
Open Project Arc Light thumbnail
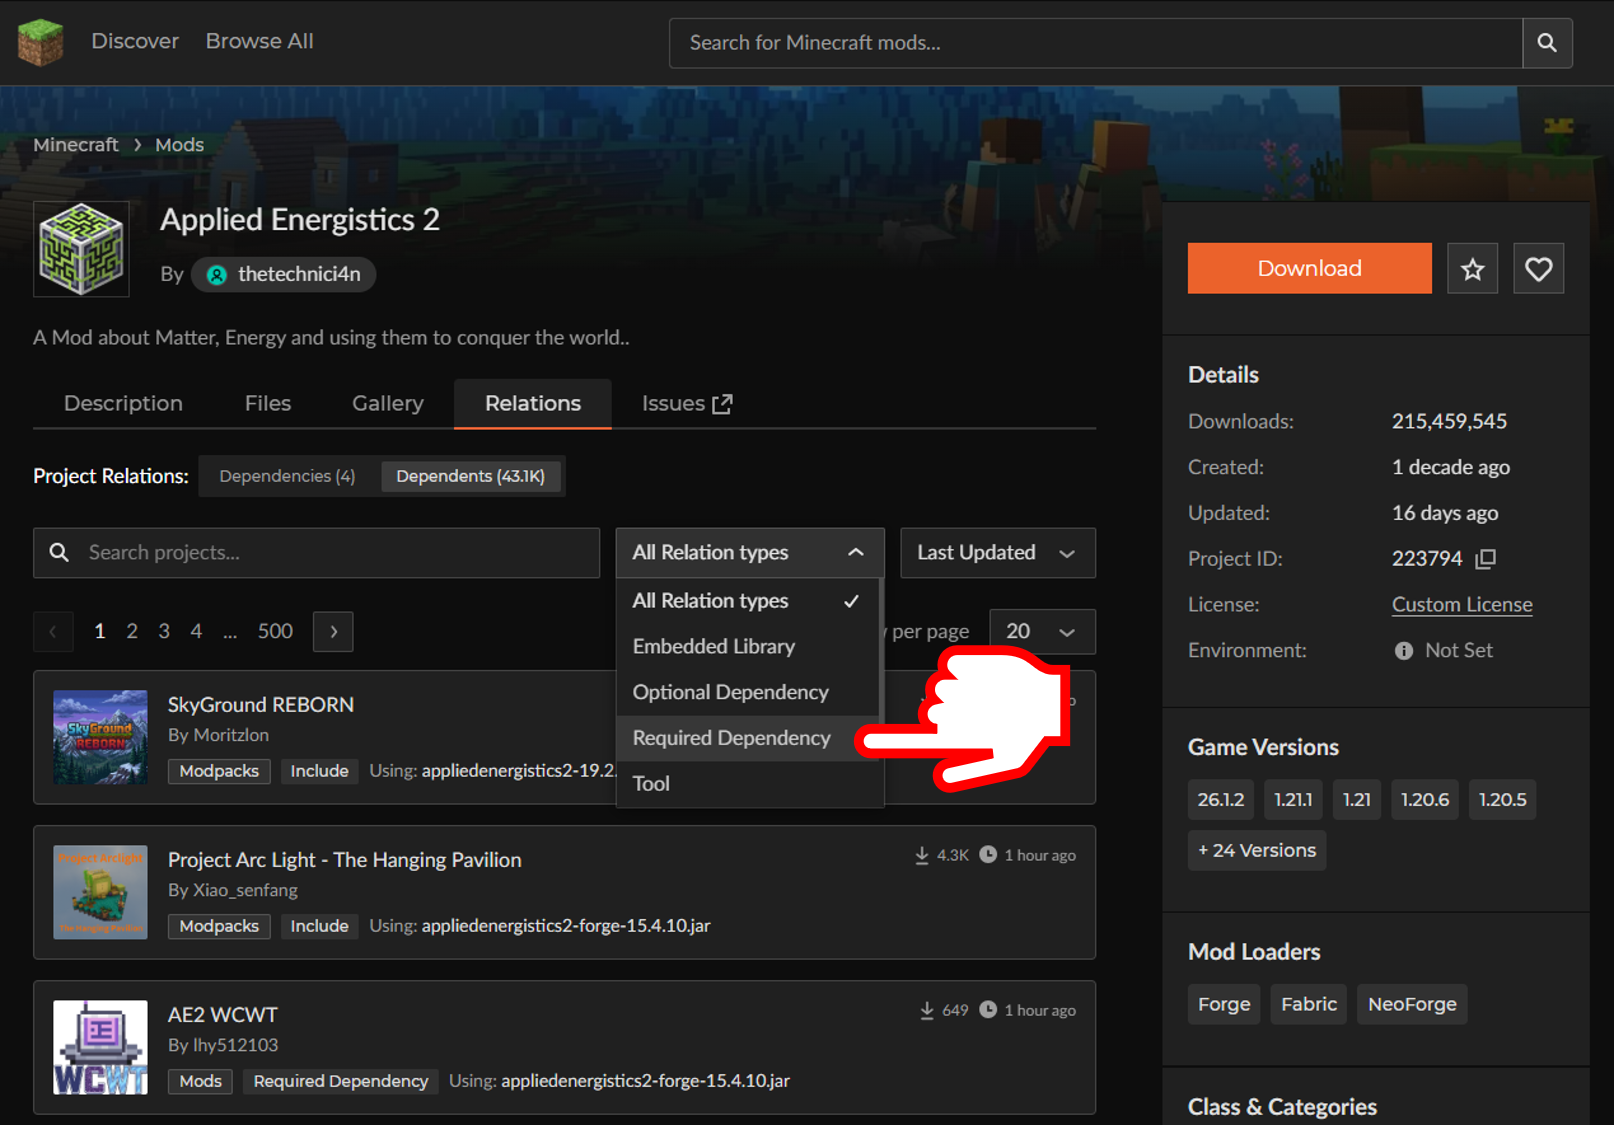pos(100,892)
